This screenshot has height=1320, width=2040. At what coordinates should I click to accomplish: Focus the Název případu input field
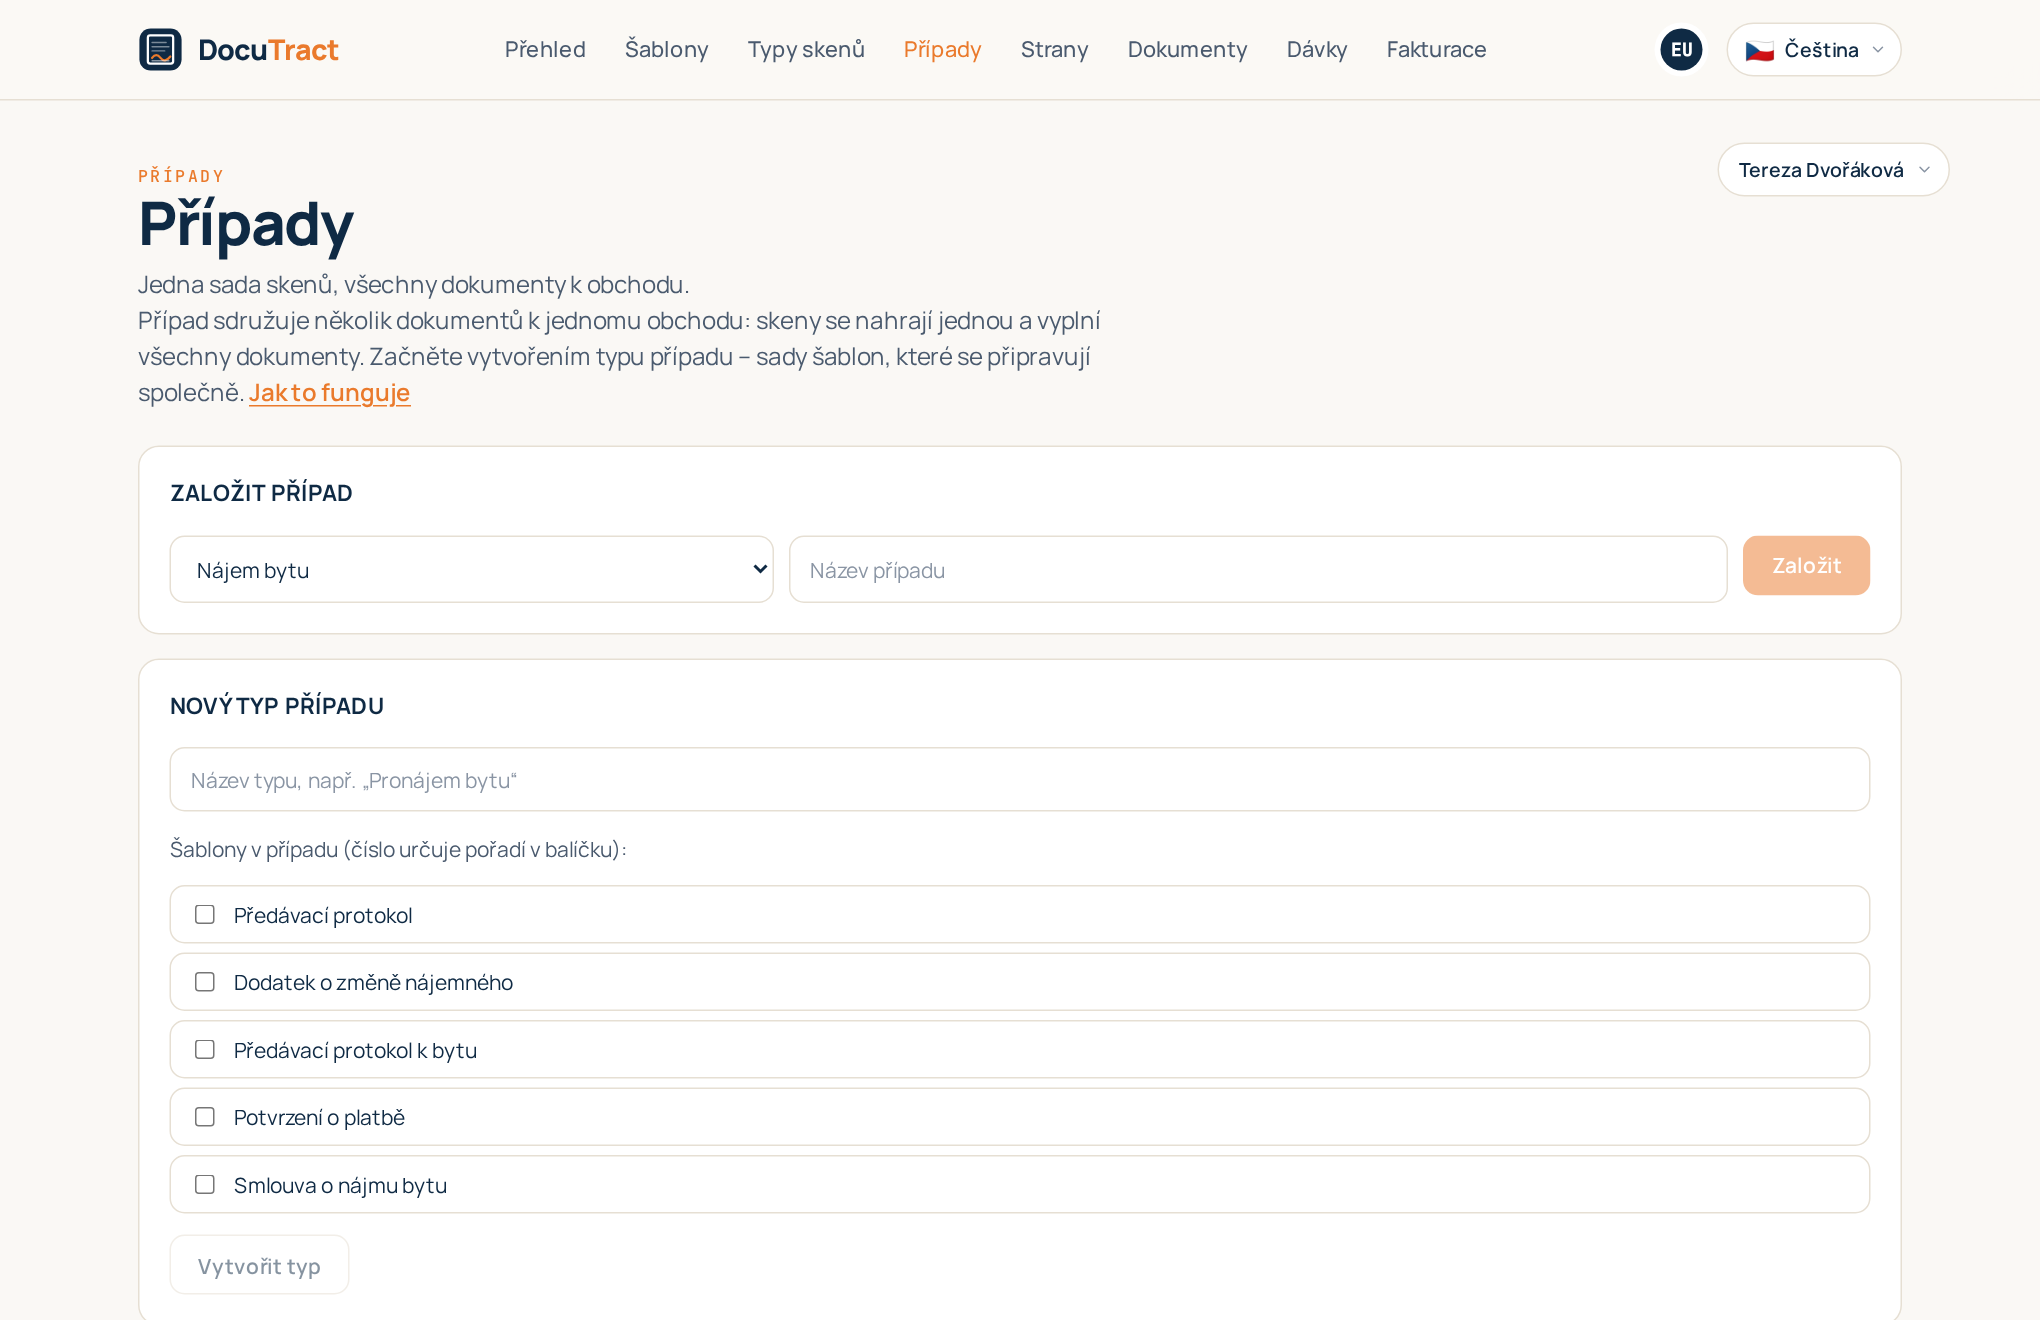click(x=1257, y=569)
